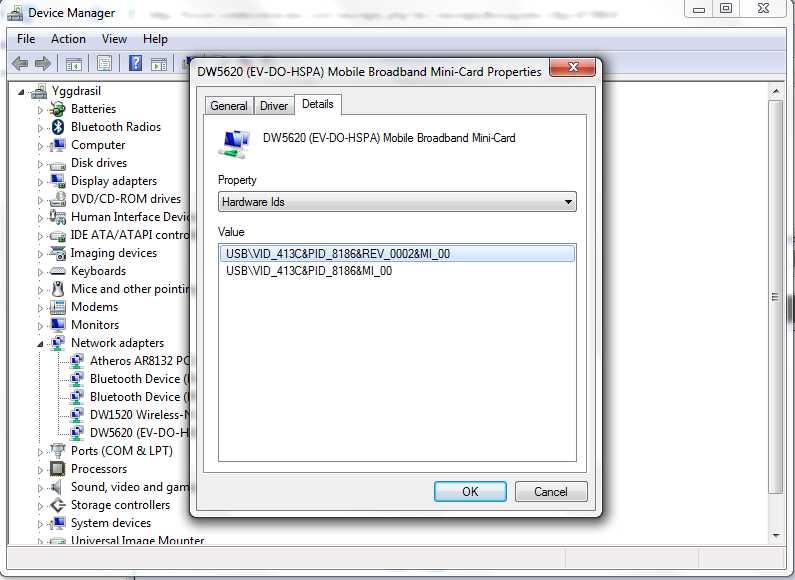Viewport: 795px width, 580px height.
Task: Collapse the Yggdrasil root node
Action: (x=21, y=92)
